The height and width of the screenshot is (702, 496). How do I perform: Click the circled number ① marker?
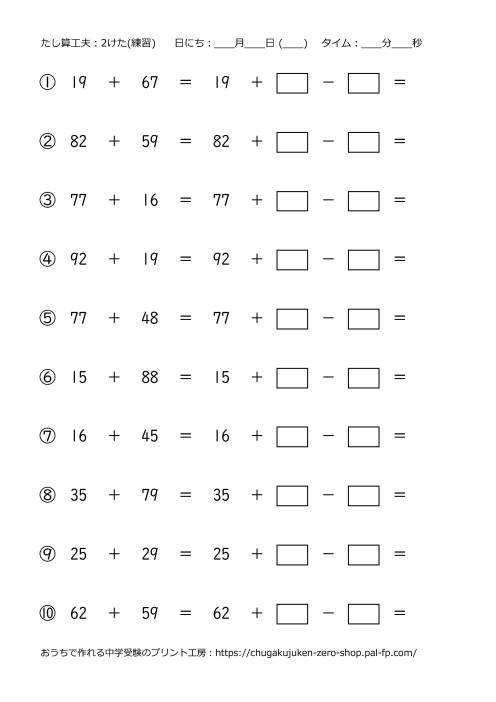(47, 82)
